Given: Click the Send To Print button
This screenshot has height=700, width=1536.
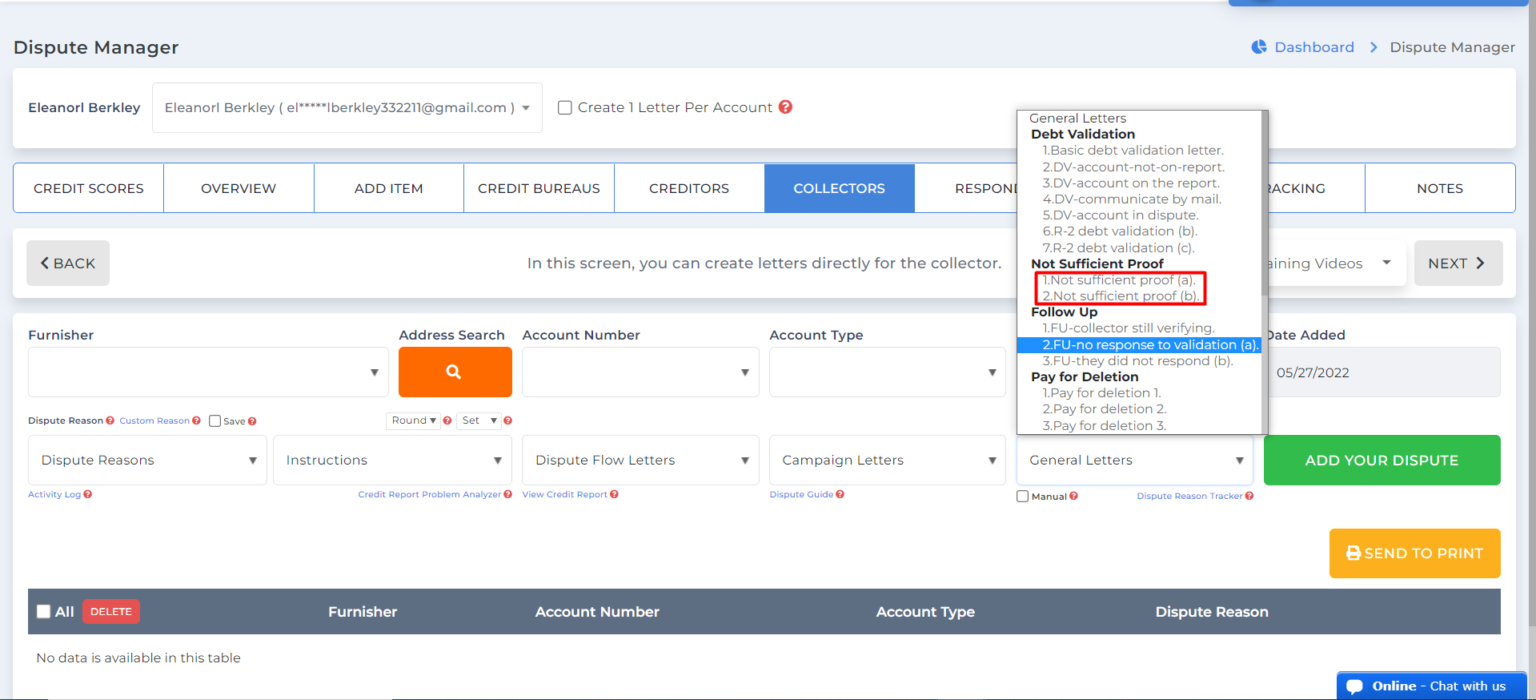Looking at the screenshot, I should pyautogui.click(x=1414, y=553).
